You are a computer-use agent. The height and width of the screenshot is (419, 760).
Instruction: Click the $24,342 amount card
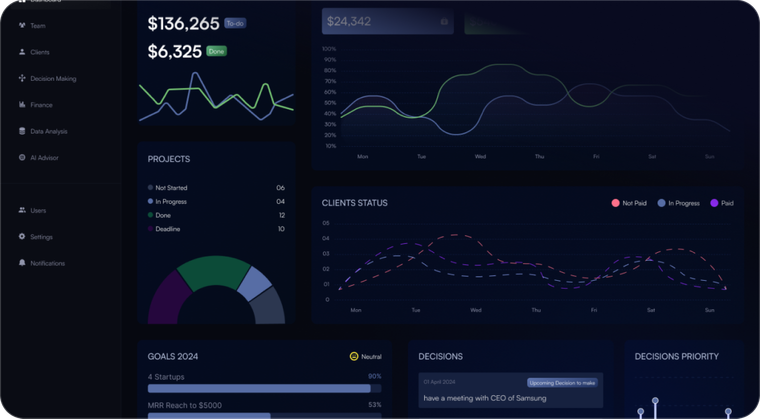387,21
